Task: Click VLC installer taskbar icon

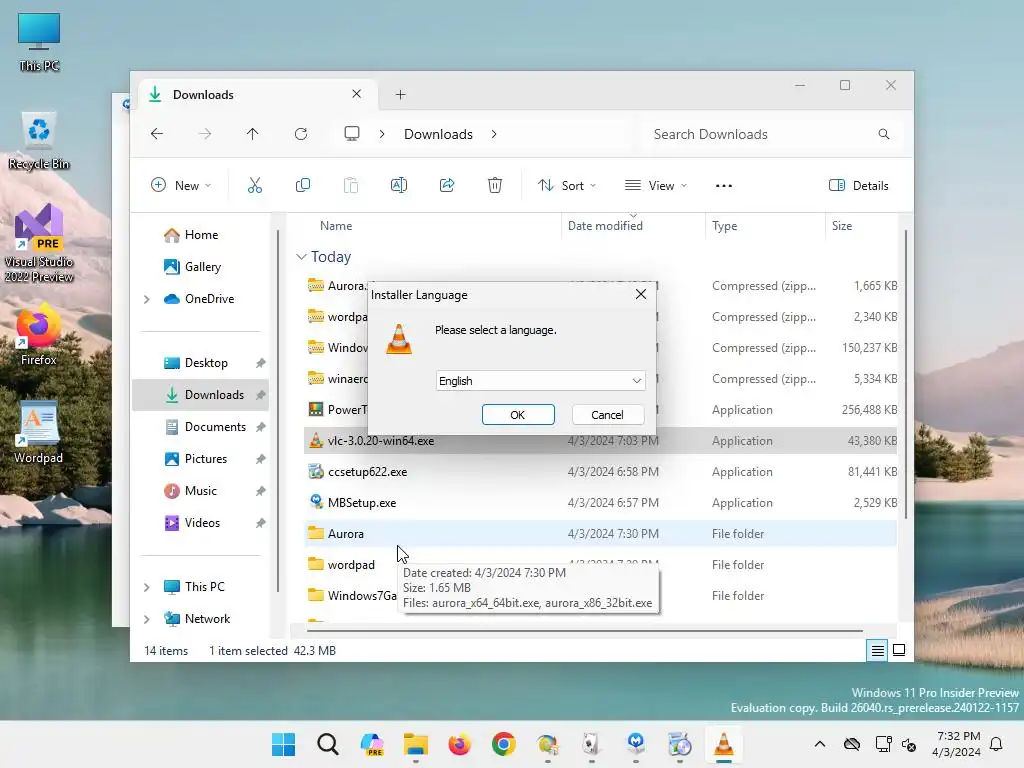Action: (x=724, y=744)
